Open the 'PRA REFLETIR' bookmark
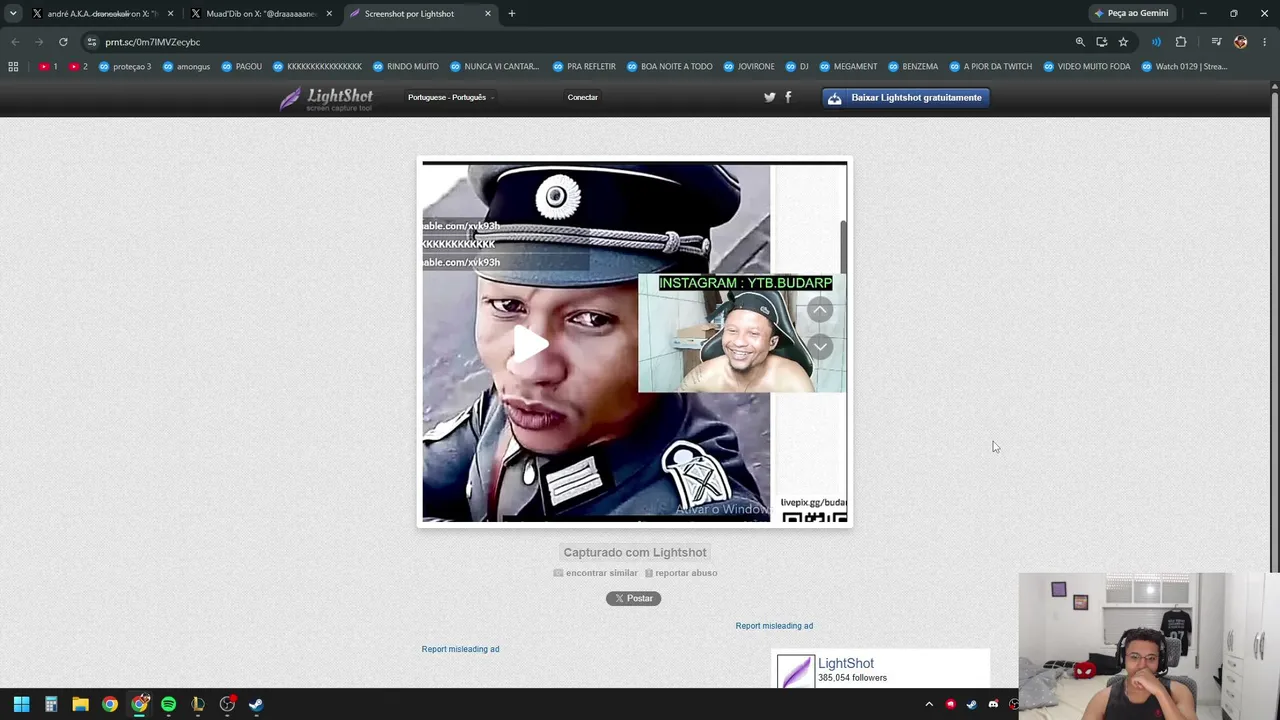Viewport: 1280px width, 720px height. click(585, 67)
